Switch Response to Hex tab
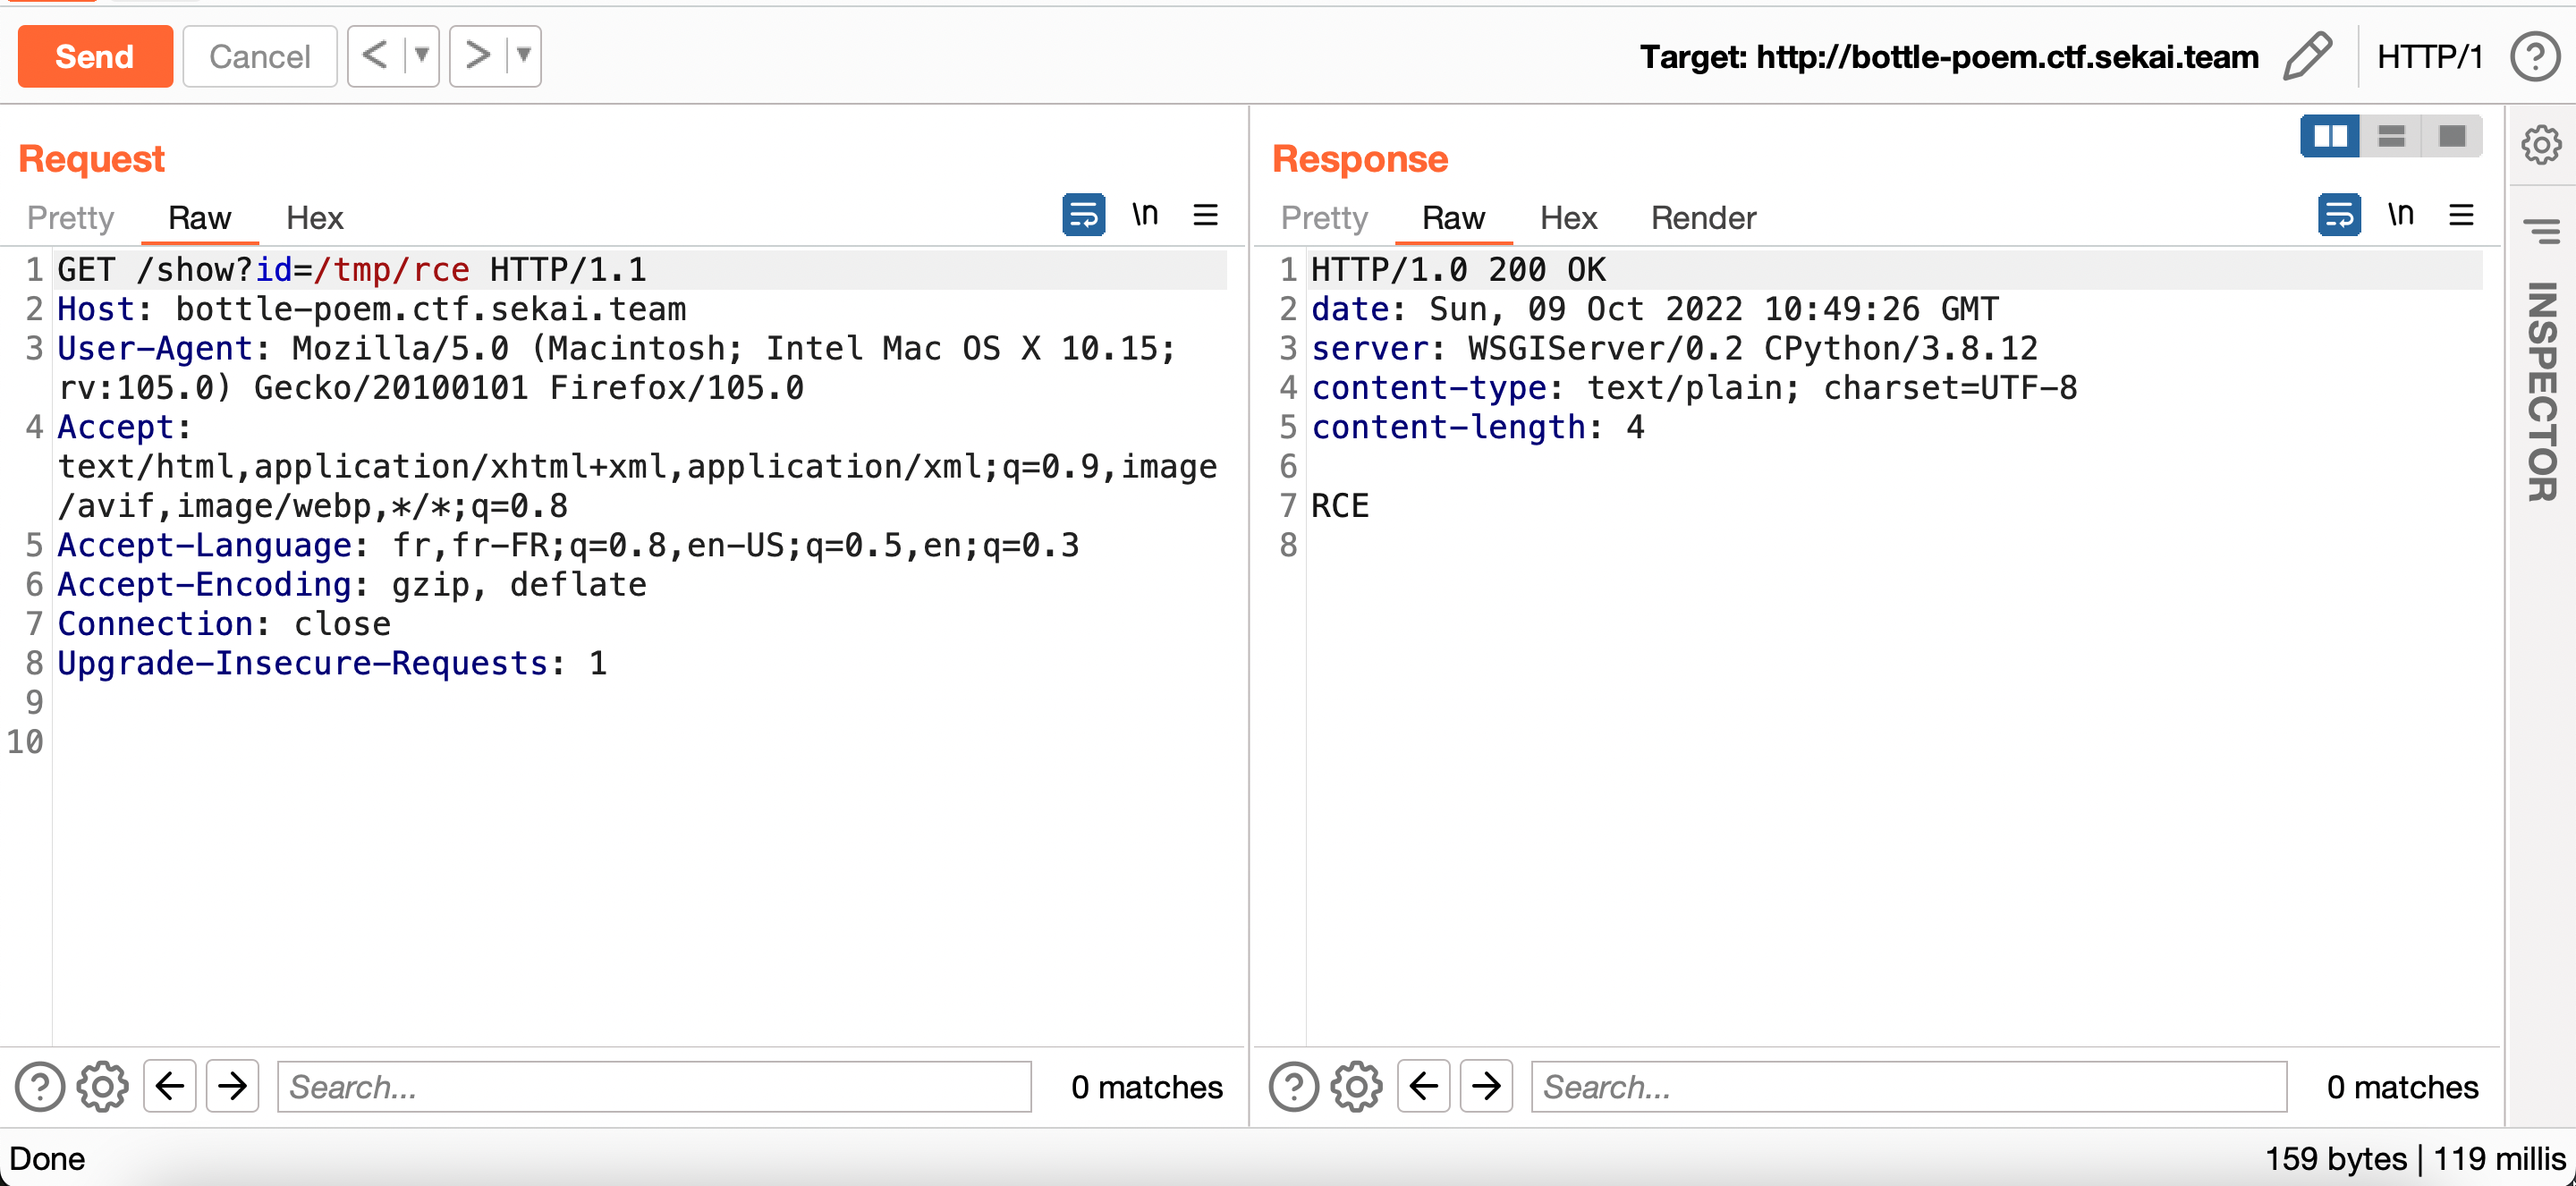Screen dimensions: 2576x1186 (1569, 218)
